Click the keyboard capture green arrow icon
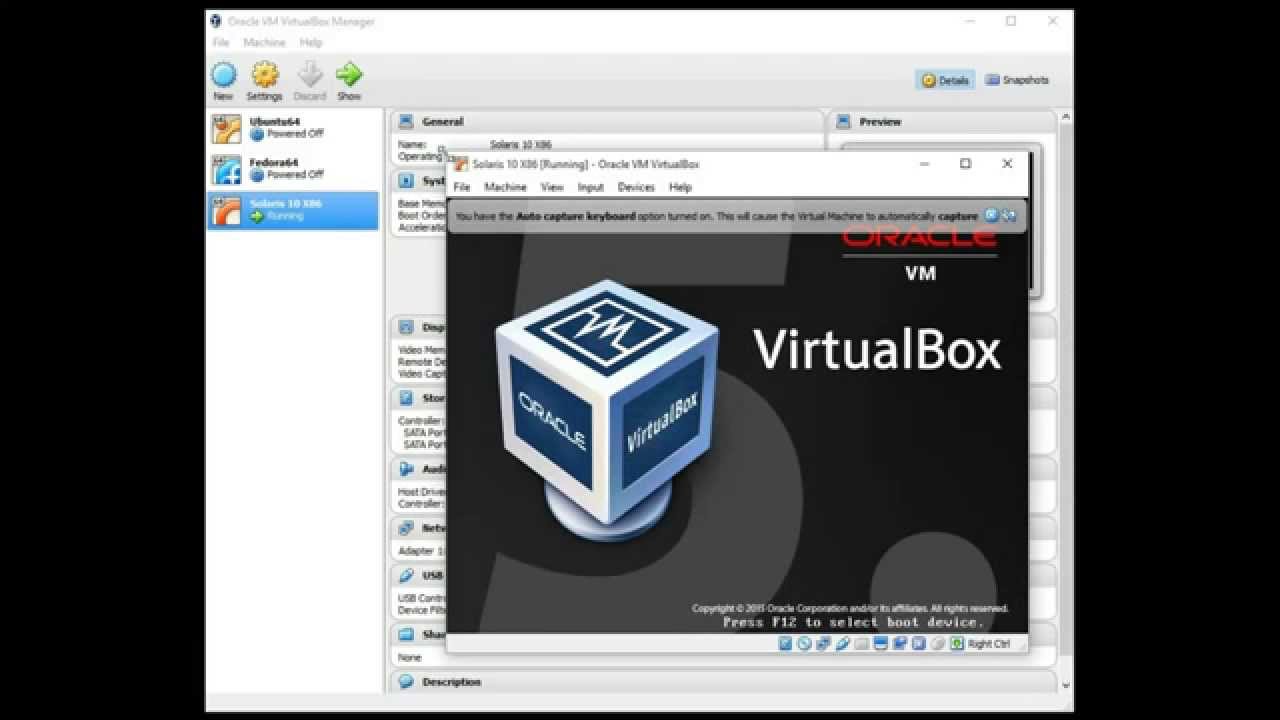1280x720 pixels. [956, 643]
